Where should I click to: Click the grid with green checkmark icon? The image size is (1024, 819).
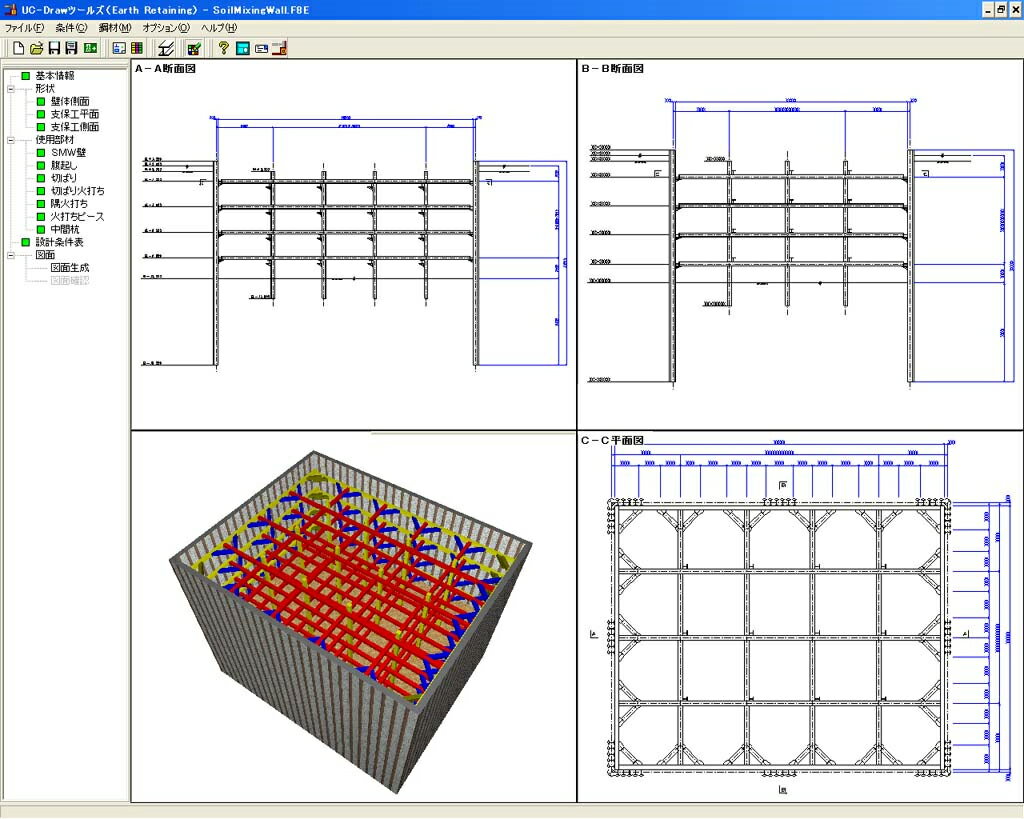(x=194, y=47)
